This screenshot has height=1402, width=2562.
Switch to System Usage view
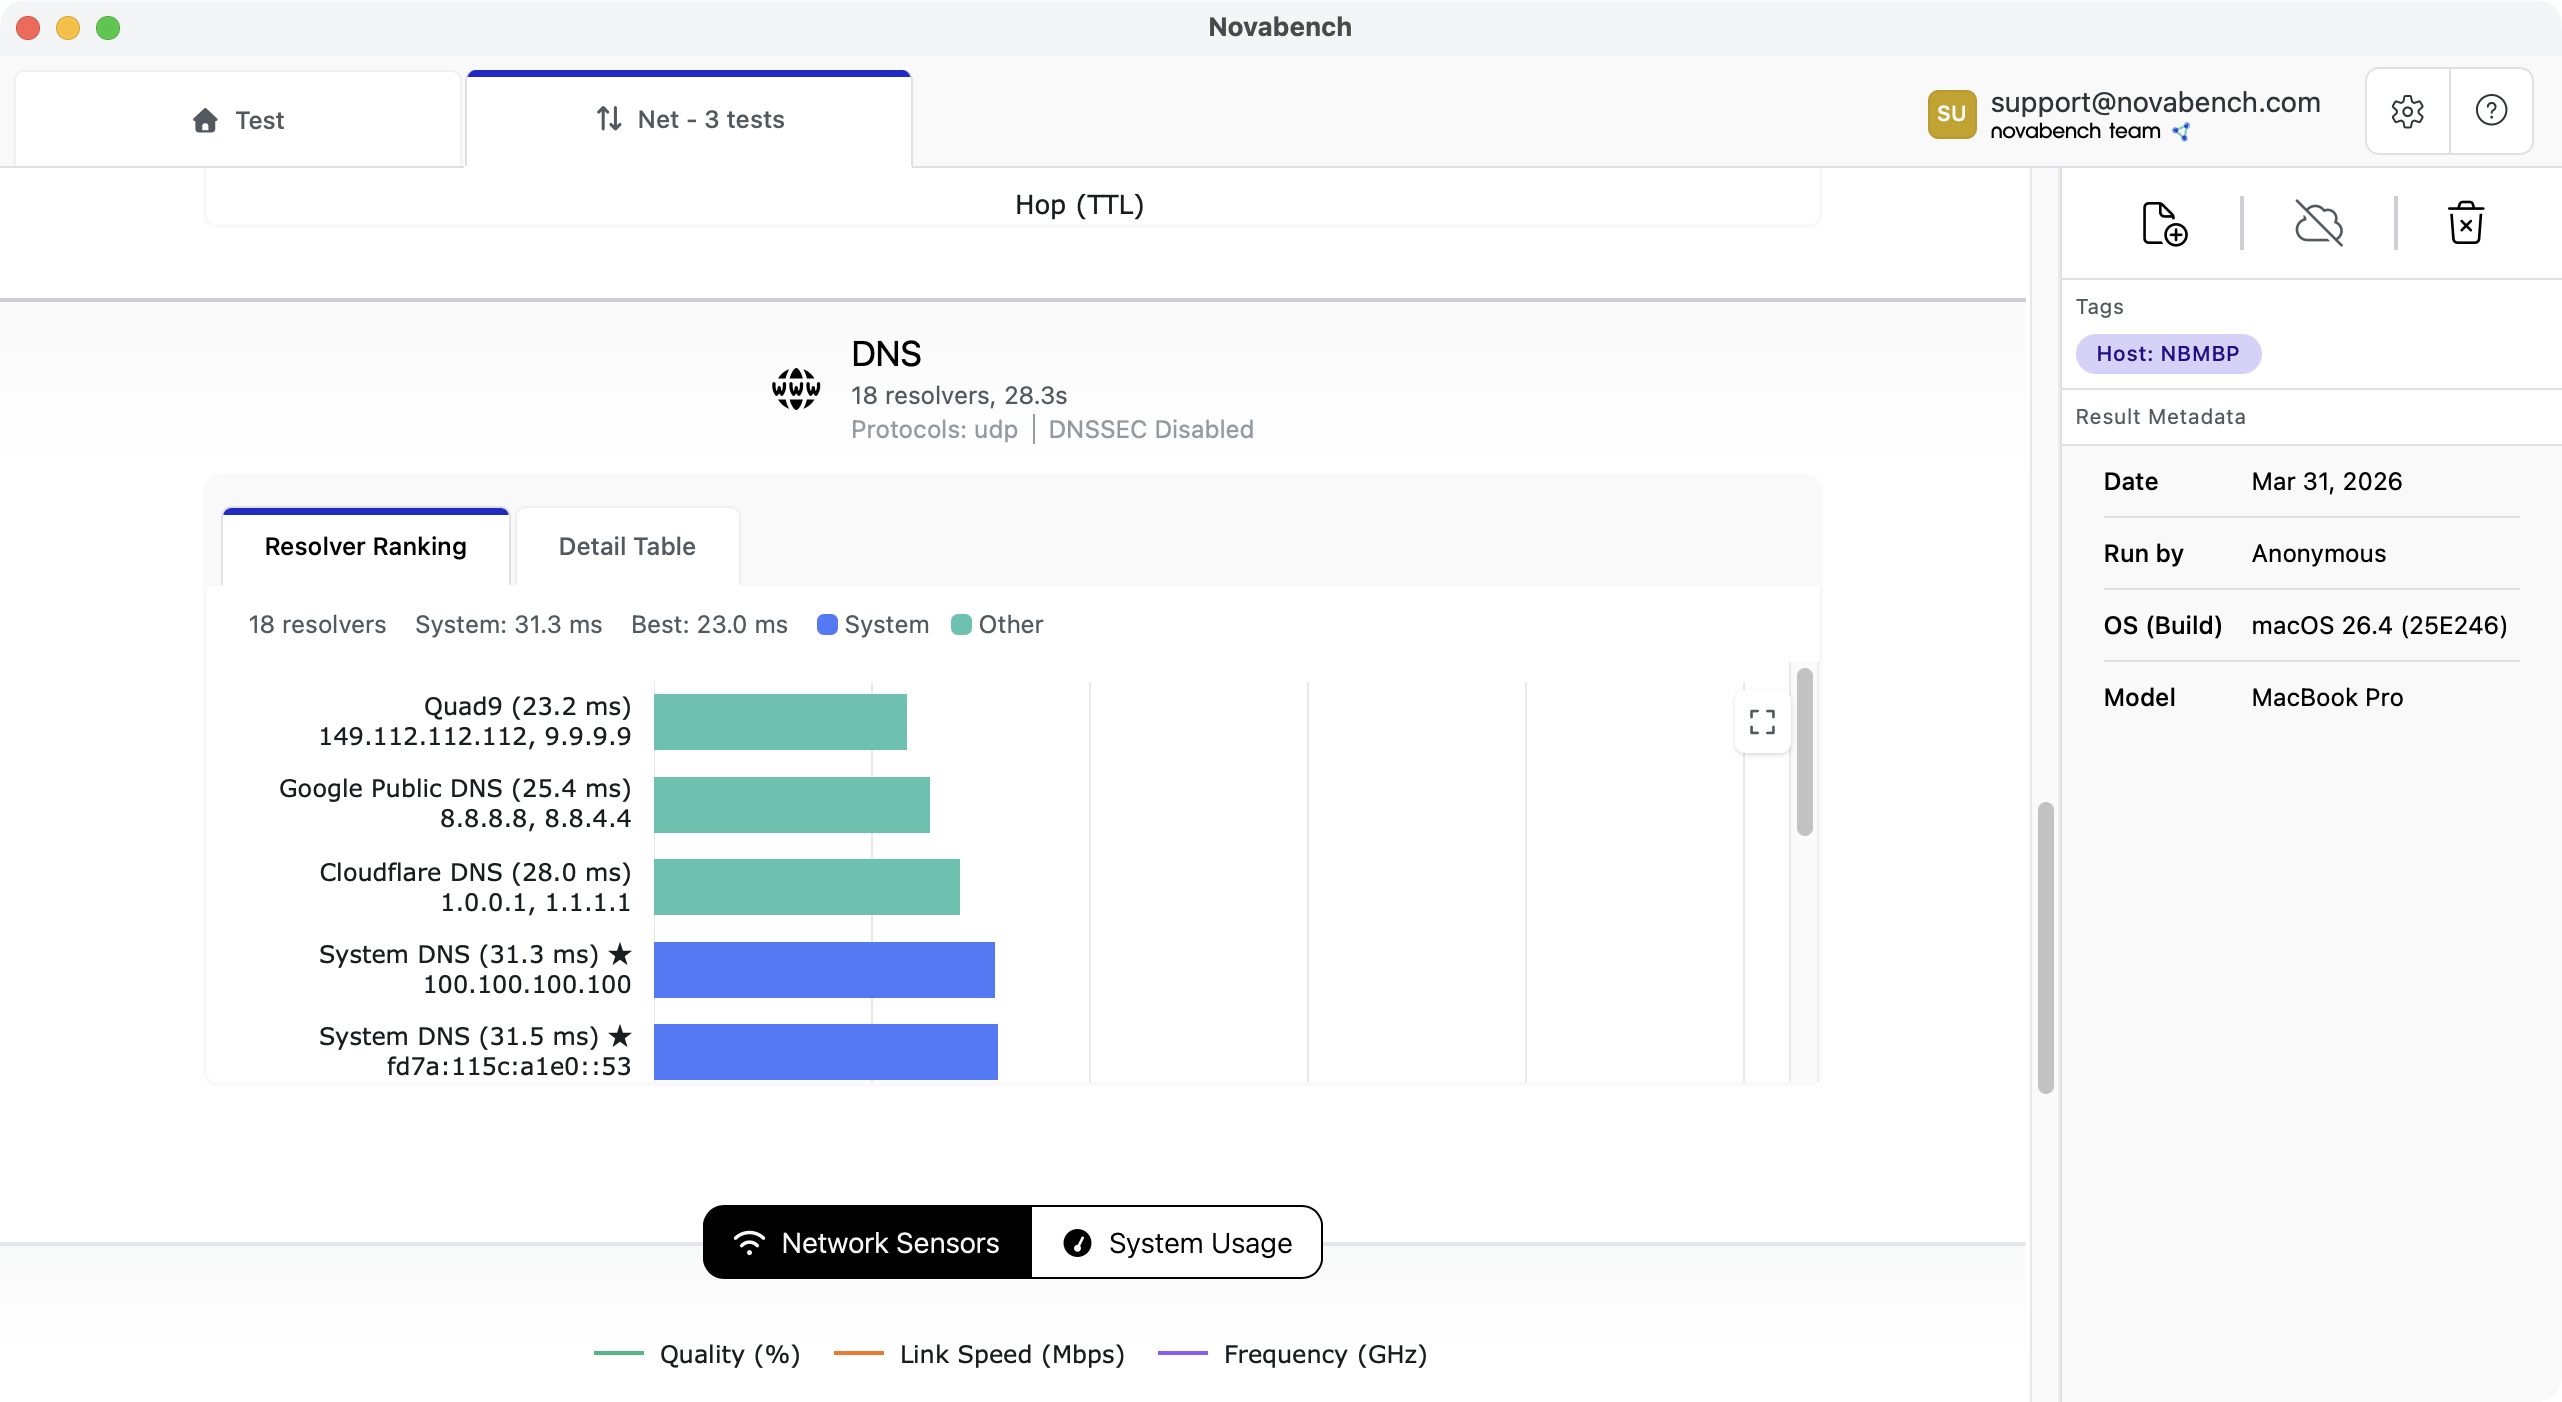click(1176, 1242)
